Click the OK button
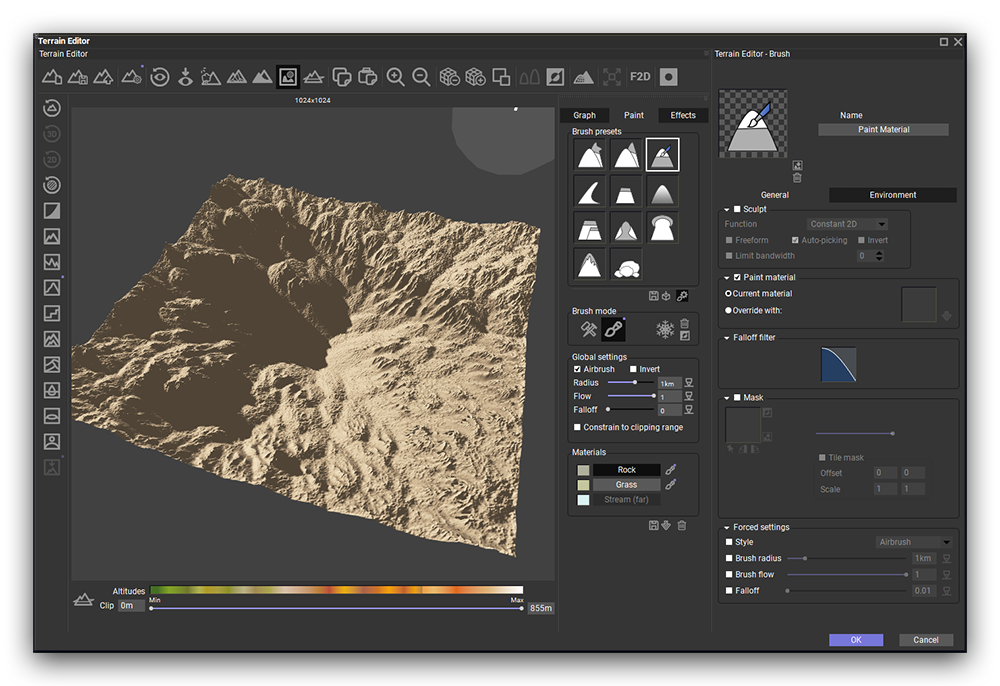 point(855,640)
